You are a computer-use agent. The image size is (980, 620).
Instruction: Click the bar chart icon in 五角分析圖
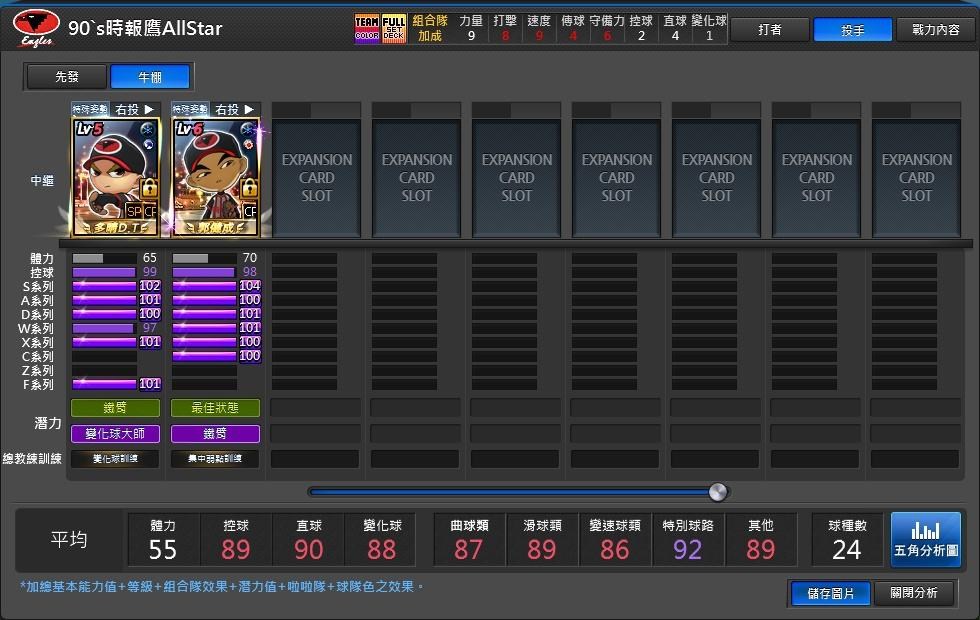pyautogui.click(x=926, y=531)
